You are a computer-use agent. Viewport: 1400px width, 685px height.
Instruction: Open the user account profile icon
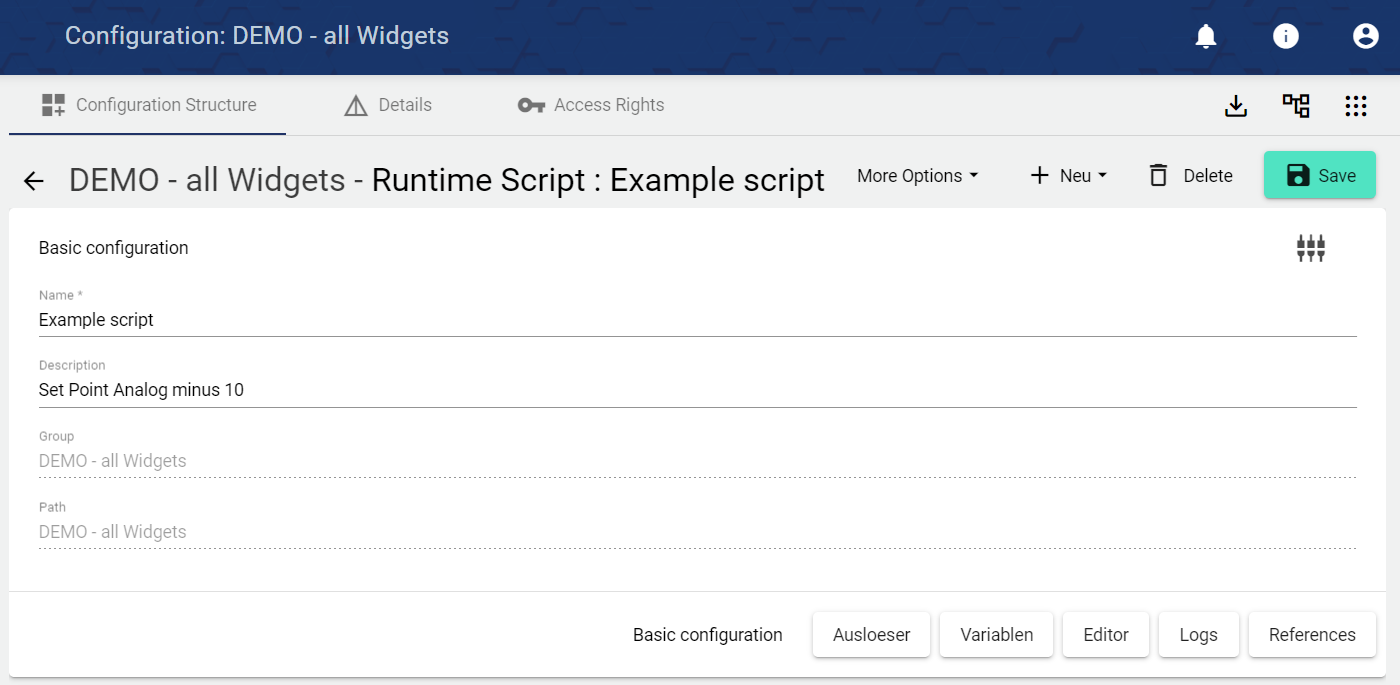pyautogui.click(x=1365, y=37)
